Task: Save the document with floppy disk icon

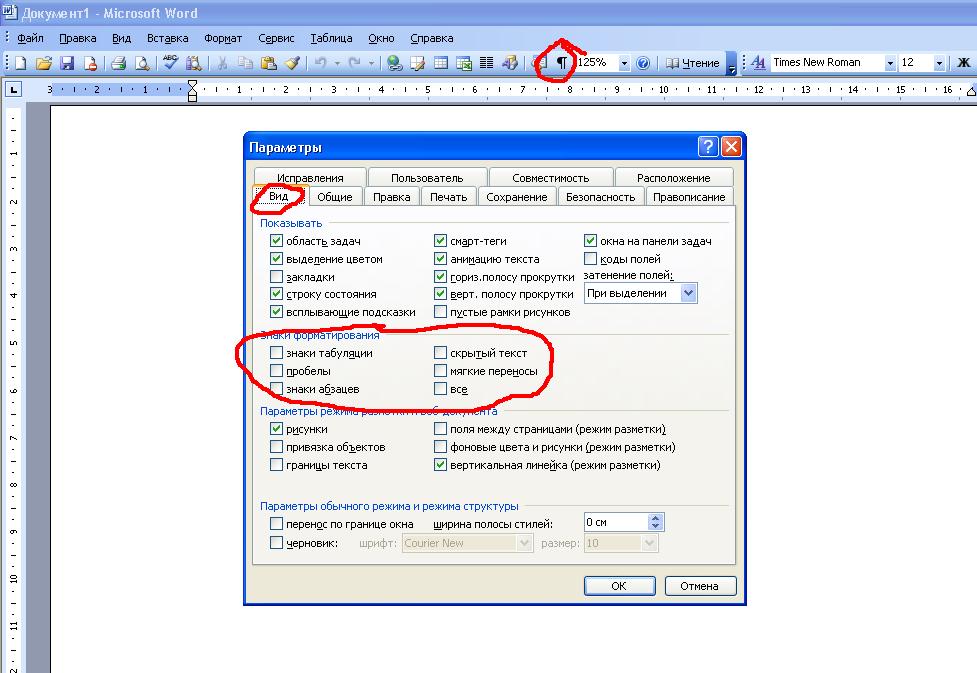Action: pos(67,63)
